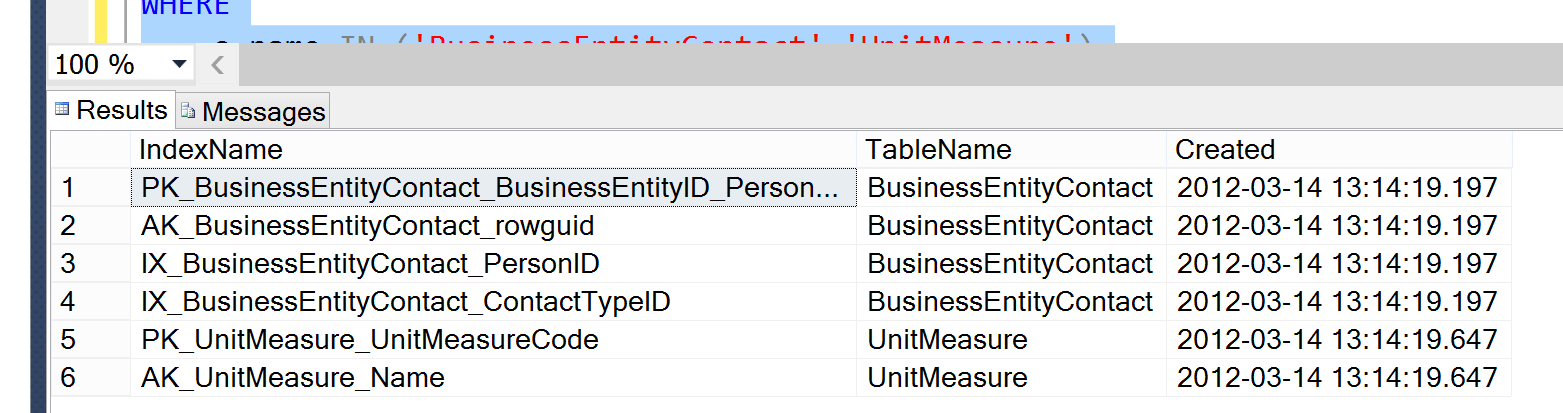
Task: Click row 5's Created timestamp cell
Action: 1337,340
